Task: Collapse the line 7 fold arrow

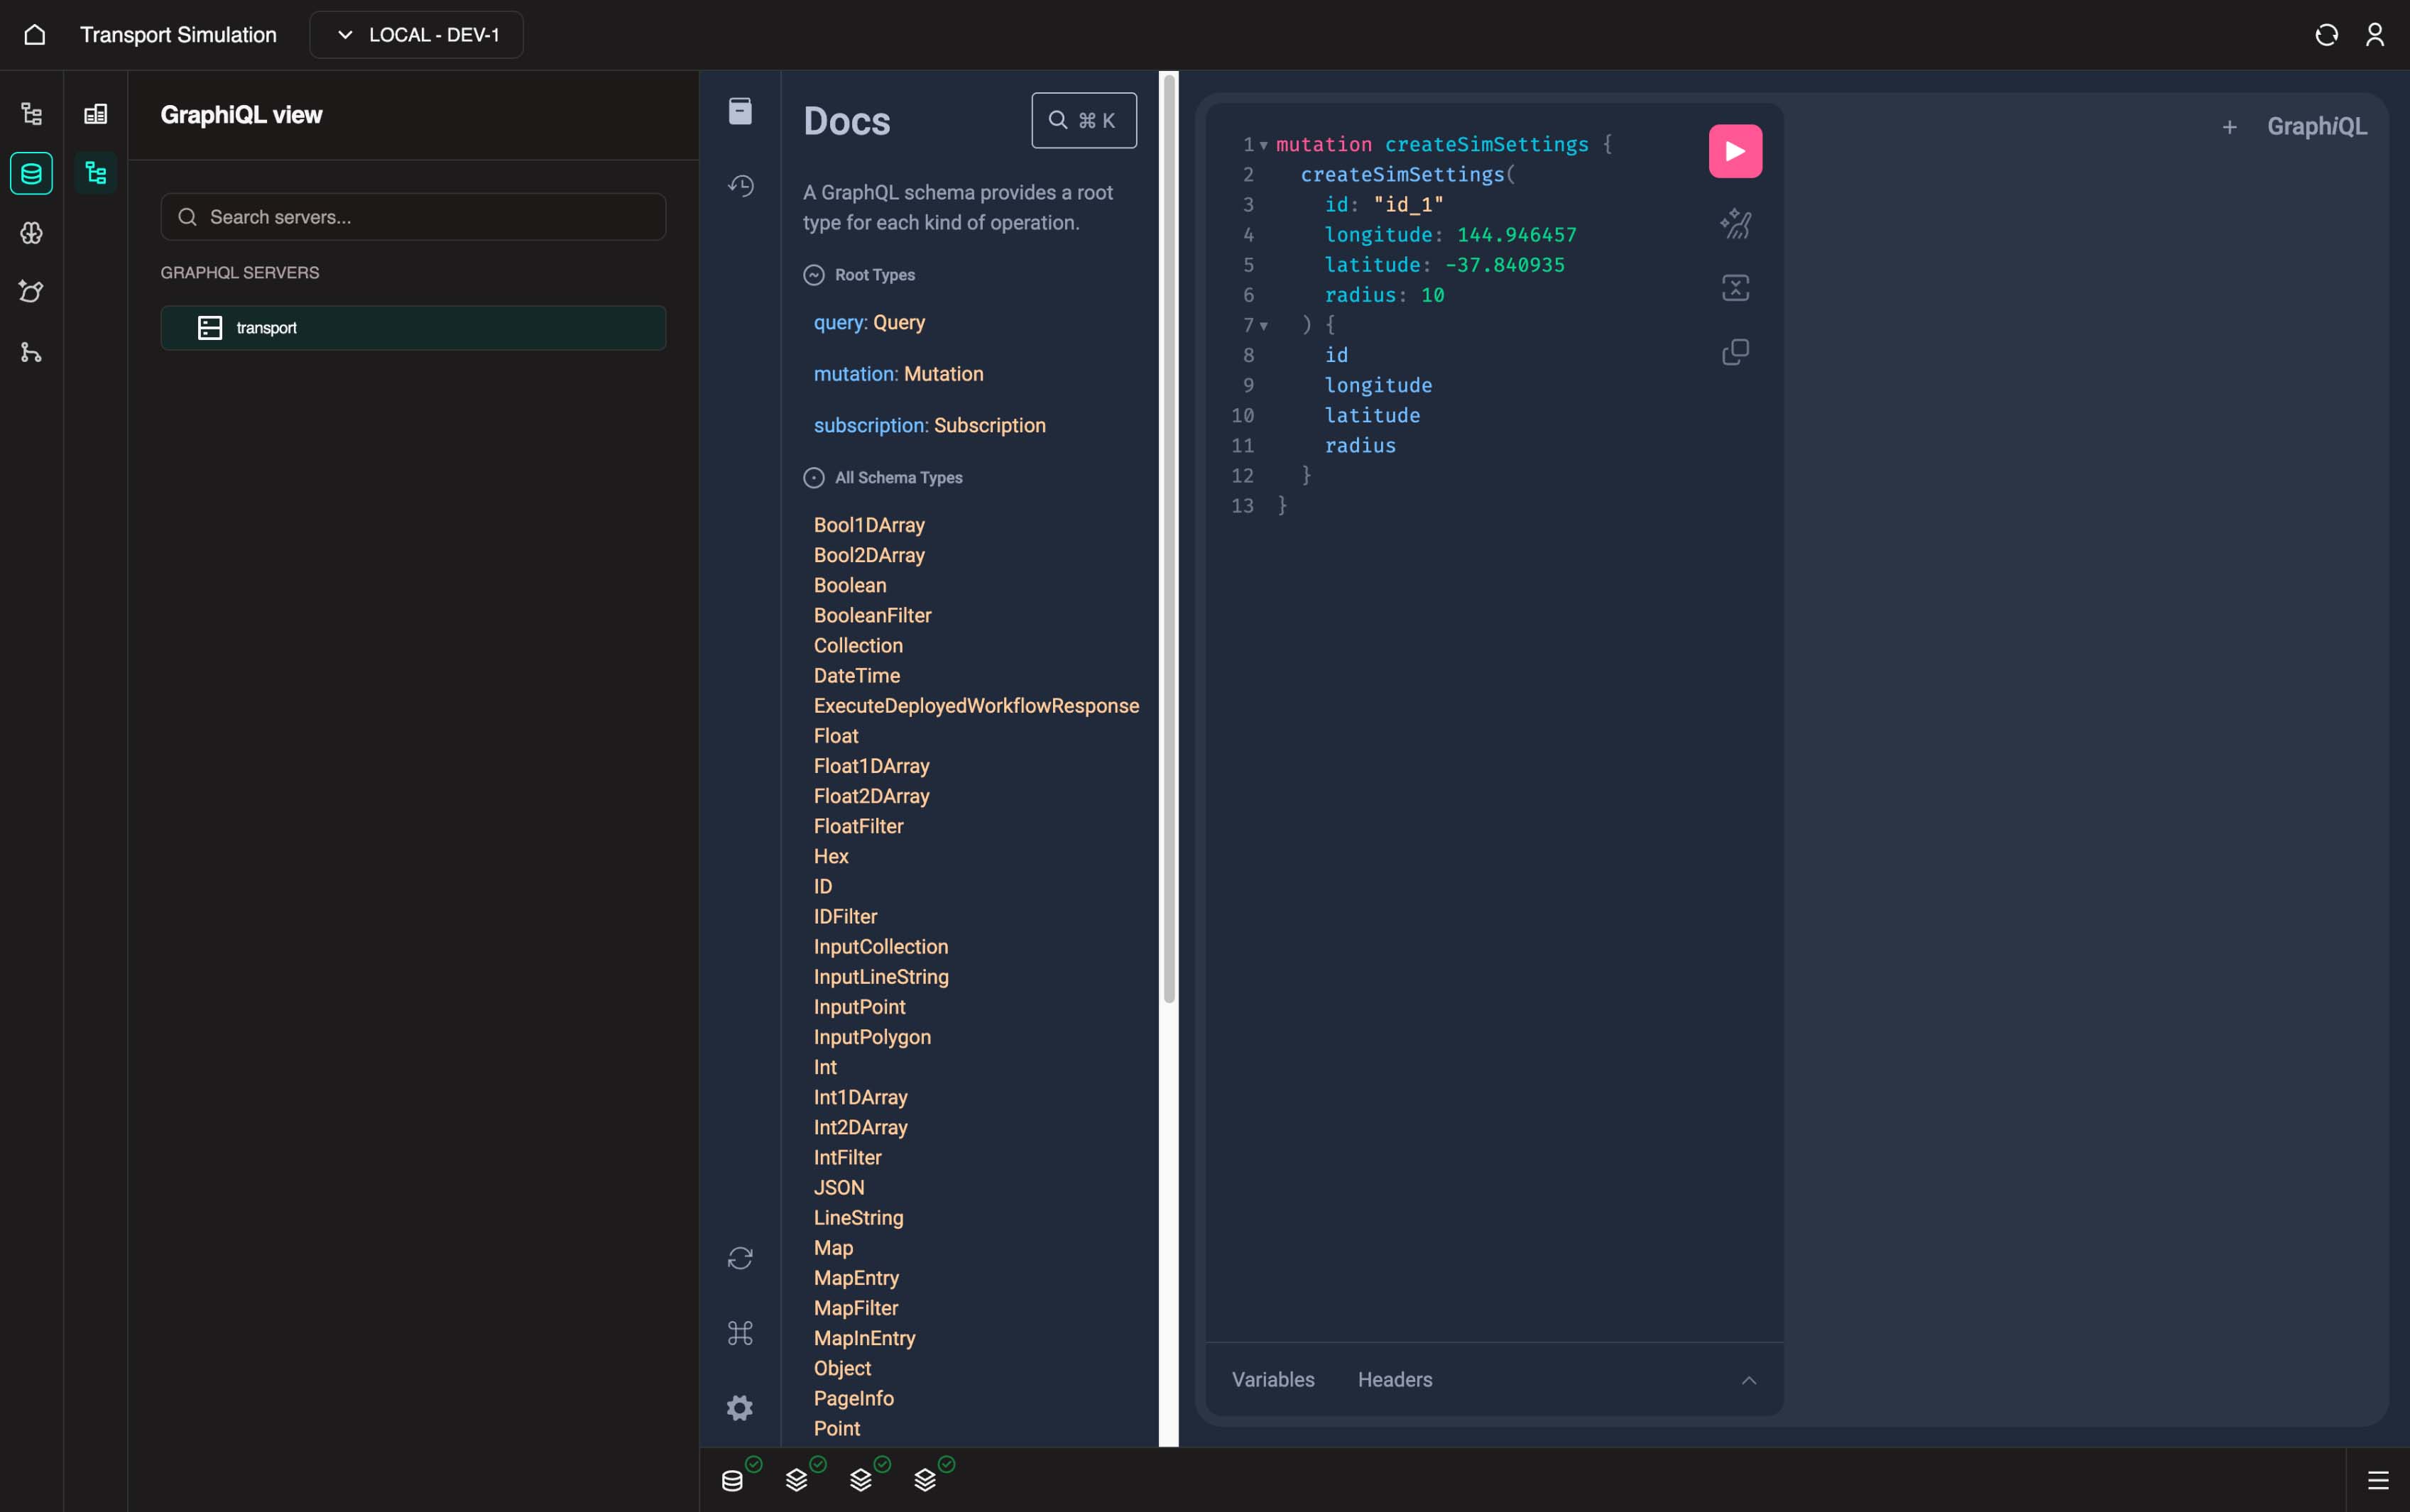Action: (x=1264, y=326)
